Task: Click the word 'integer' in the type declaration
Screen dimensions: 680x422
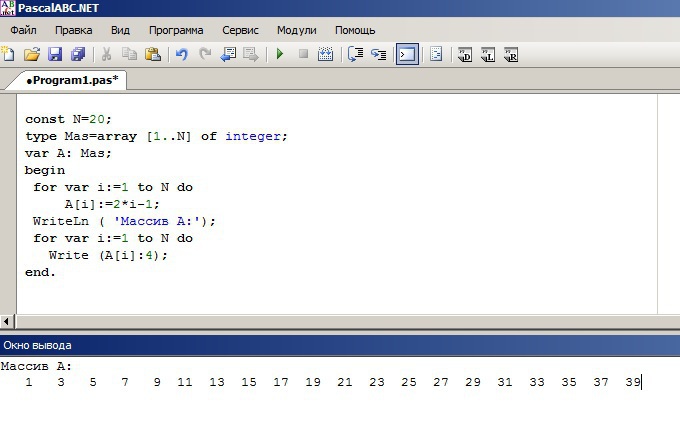Action: [253, 136]
